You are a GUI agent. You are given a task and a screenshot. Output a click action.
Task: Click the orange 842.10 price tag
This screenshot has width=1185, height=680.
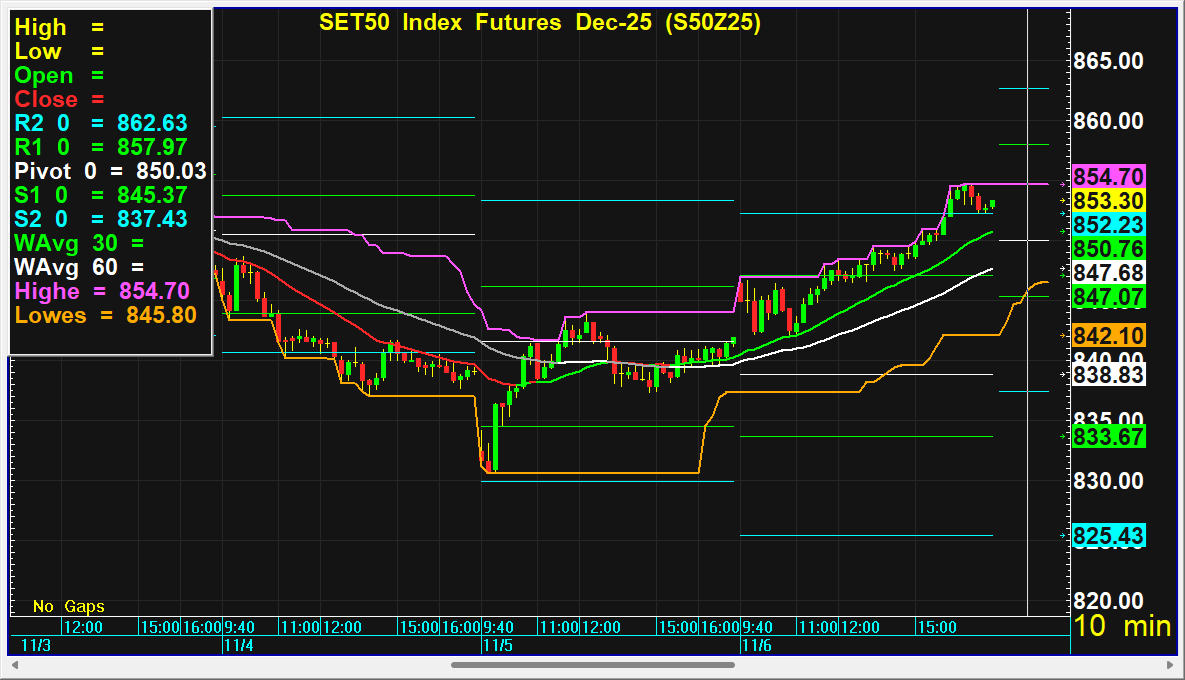[1108, 335]
